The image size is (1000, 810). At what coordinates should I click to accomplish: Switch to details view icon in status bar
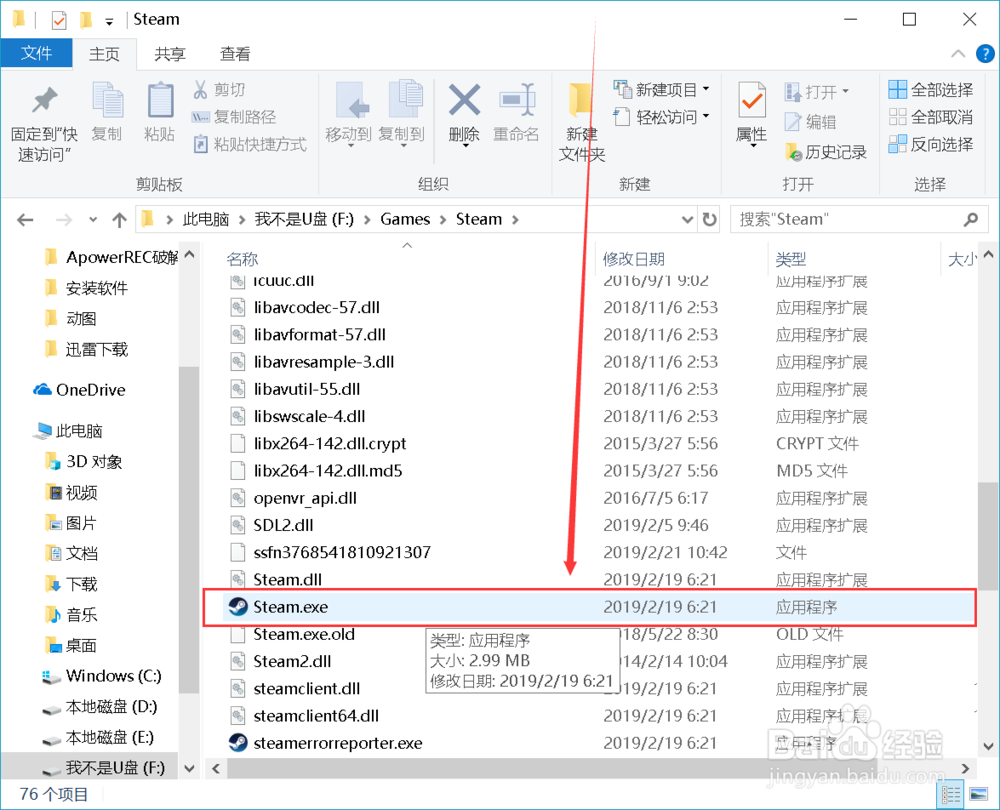pos(951,794)
